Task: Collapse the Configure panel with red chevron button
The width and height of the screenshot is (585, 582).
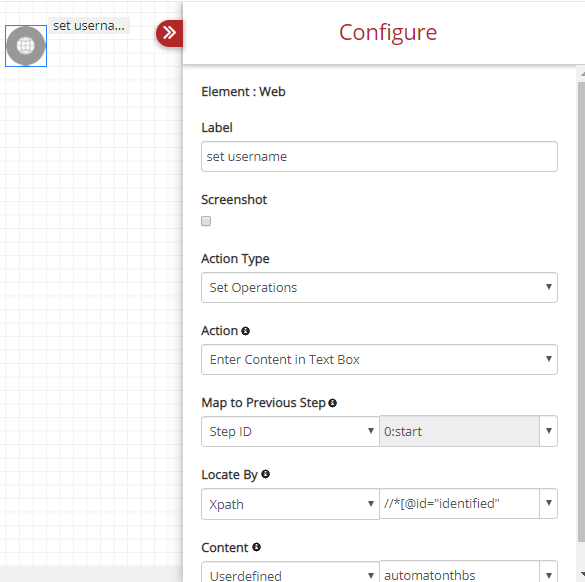Action: tap(169, 33)
